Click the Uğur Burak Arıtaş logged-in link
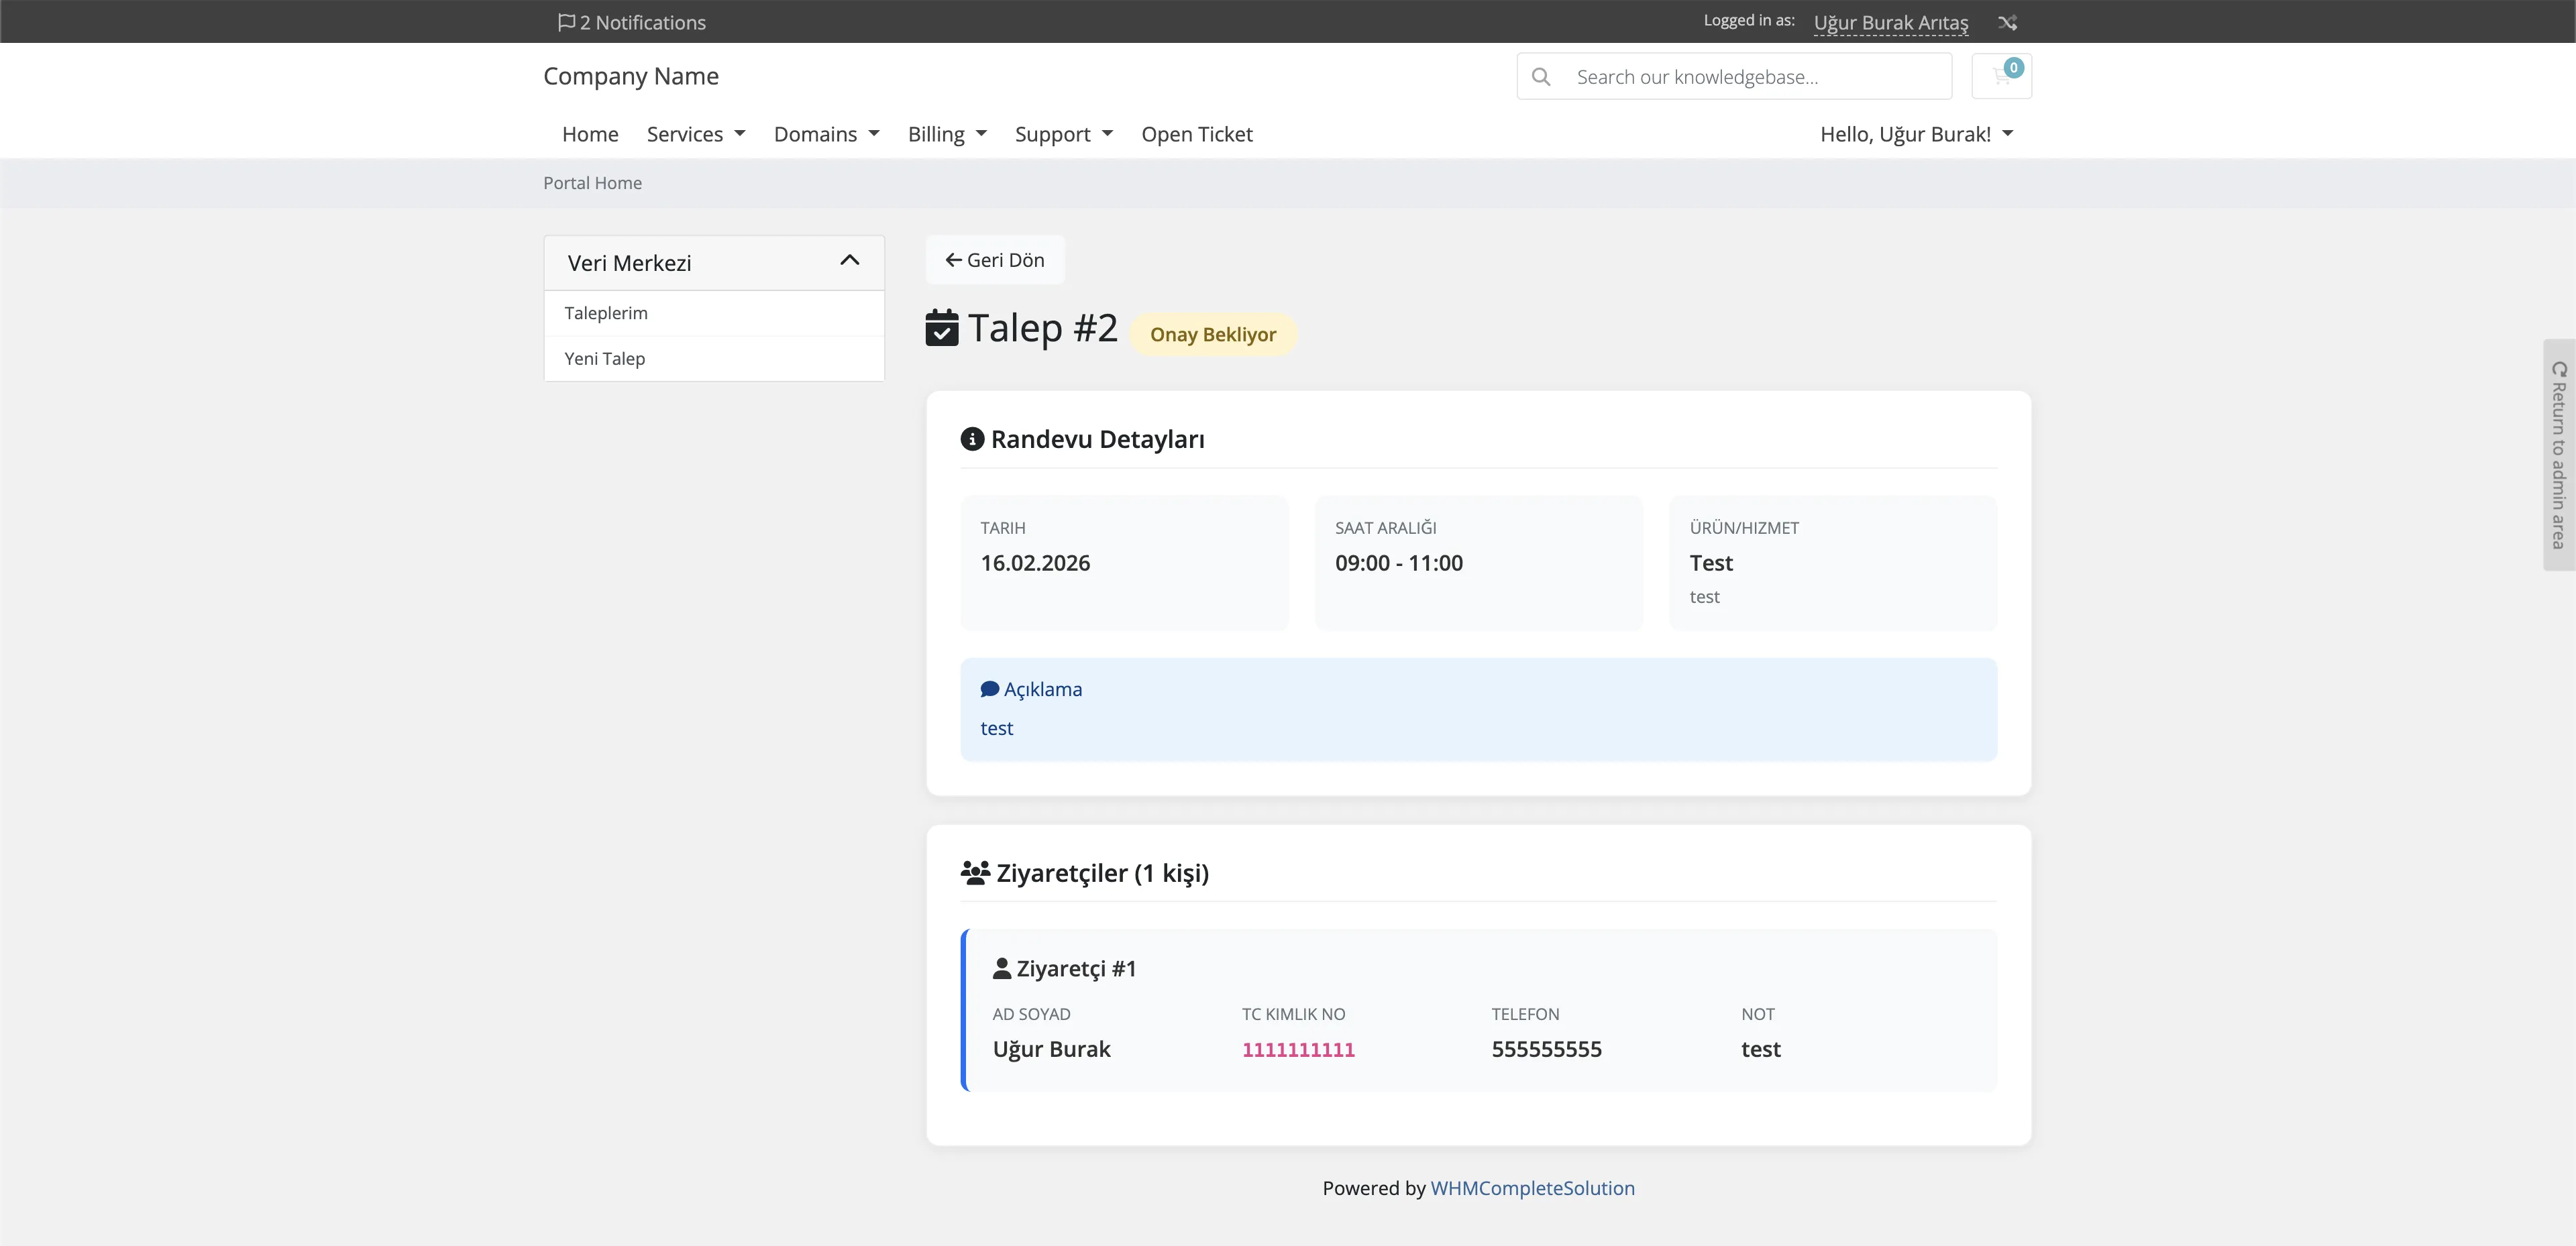2576x1246 pixels. tap(1891, 22)
